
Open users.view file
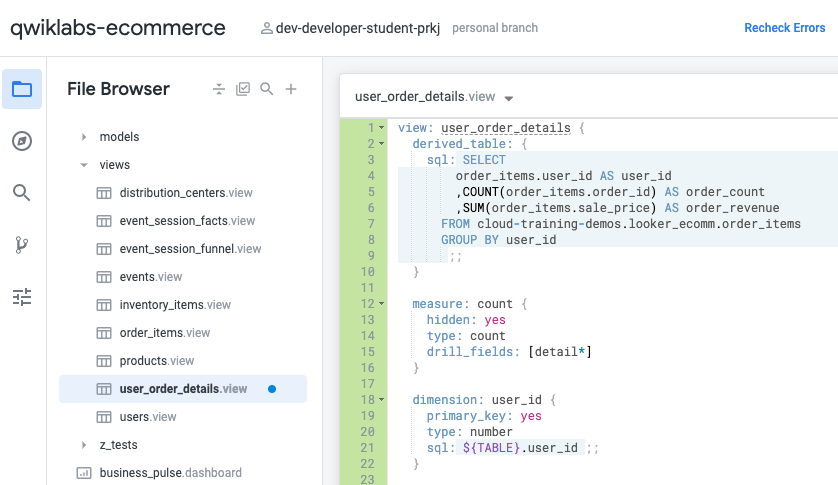pyautogui.click(x=148, y=417)
